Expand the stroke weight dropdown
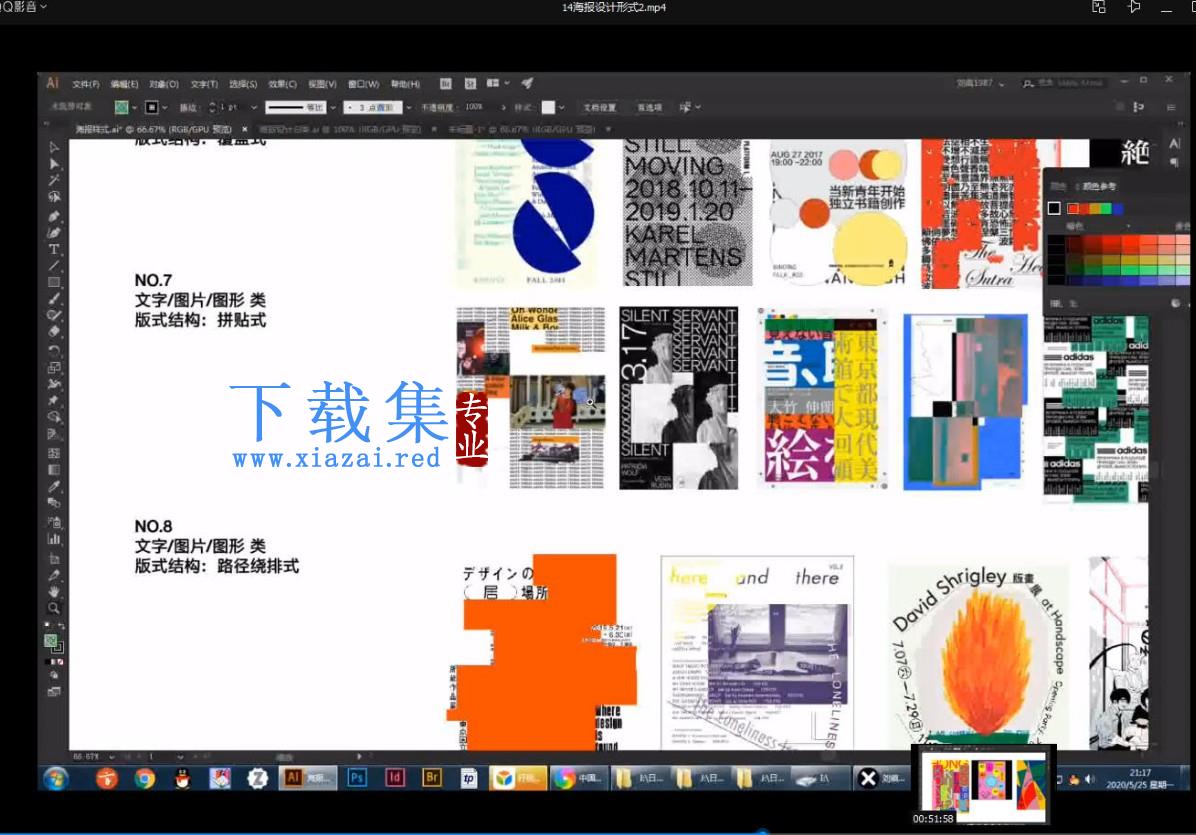This screenshot has width=1196, height=835. coord(254,108)
